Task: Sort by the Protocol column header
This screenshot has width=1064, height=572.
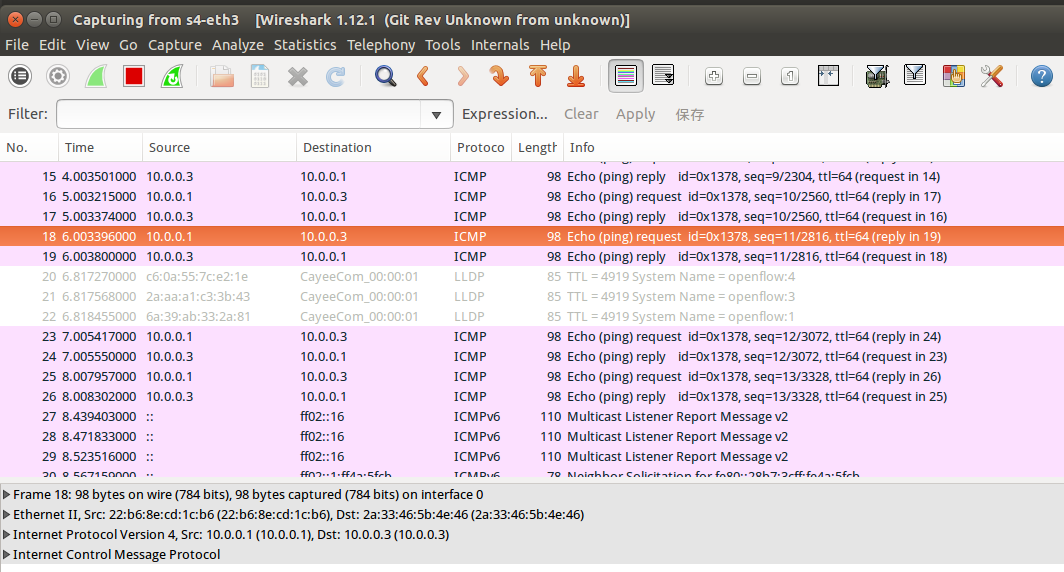Action: (x=480, y=147)
